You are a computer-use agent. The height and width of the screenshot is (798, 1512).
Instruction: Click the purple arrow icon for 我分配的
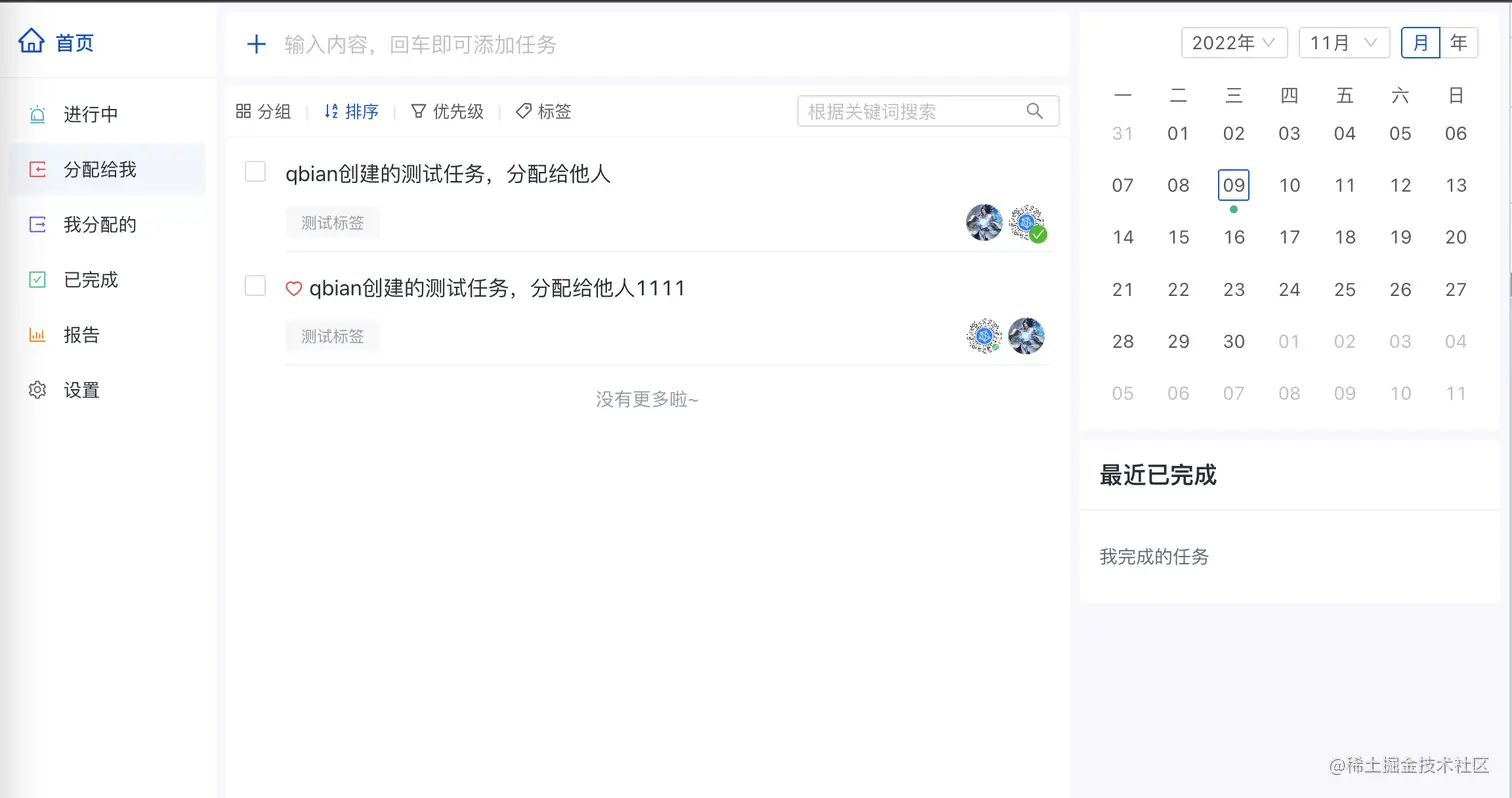tap(38, 225)
